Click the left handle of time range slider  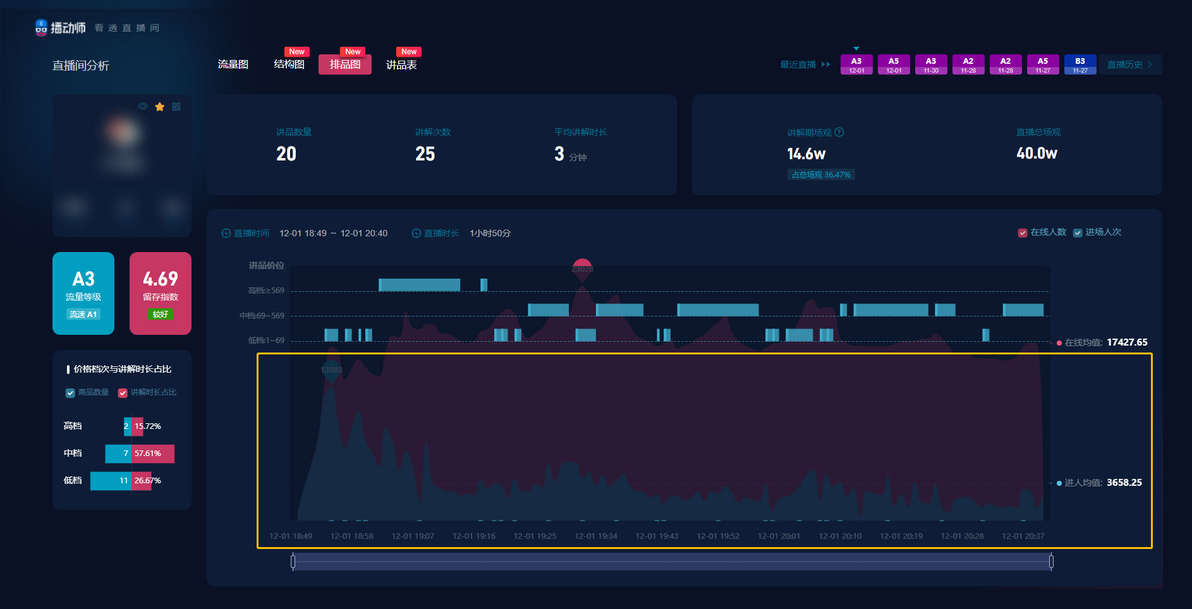point(293,562)
